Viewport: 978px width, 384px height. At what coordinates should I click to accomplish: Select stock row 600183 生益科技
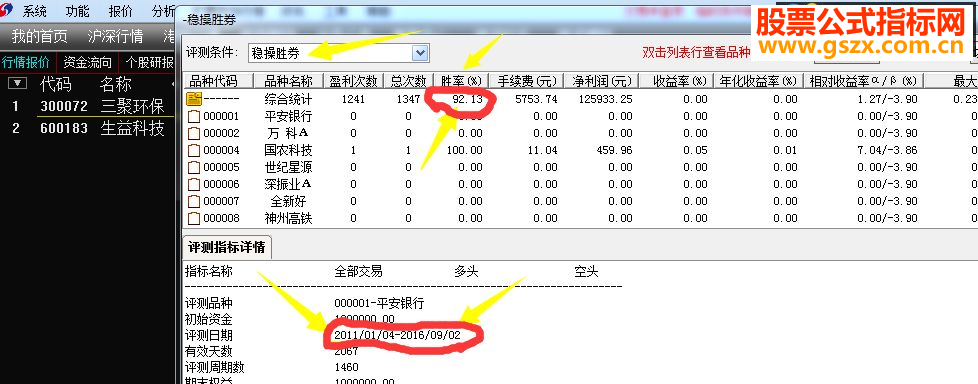coord(87,129)
